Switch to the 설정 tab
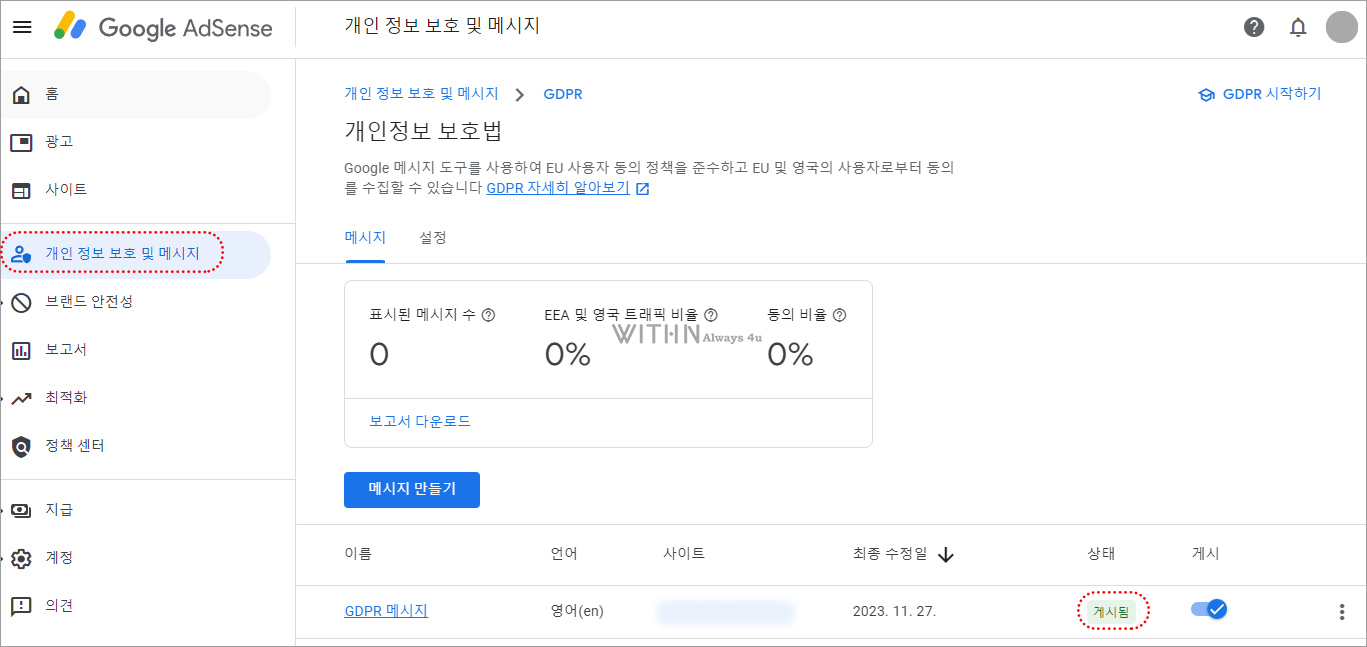1367x647 pixels. pos(432,238)
